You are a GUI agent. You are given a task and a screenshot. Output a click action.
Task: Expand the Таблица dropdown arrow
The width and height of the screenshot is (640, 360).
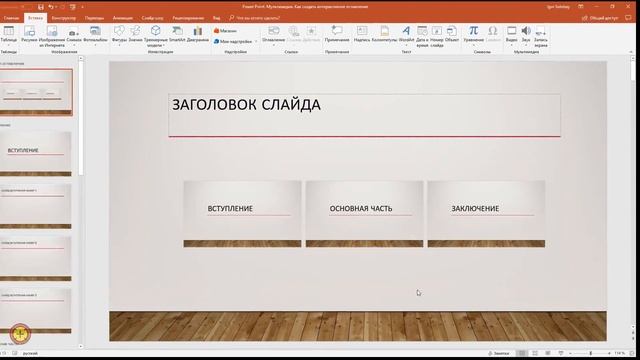click(9, 45)
